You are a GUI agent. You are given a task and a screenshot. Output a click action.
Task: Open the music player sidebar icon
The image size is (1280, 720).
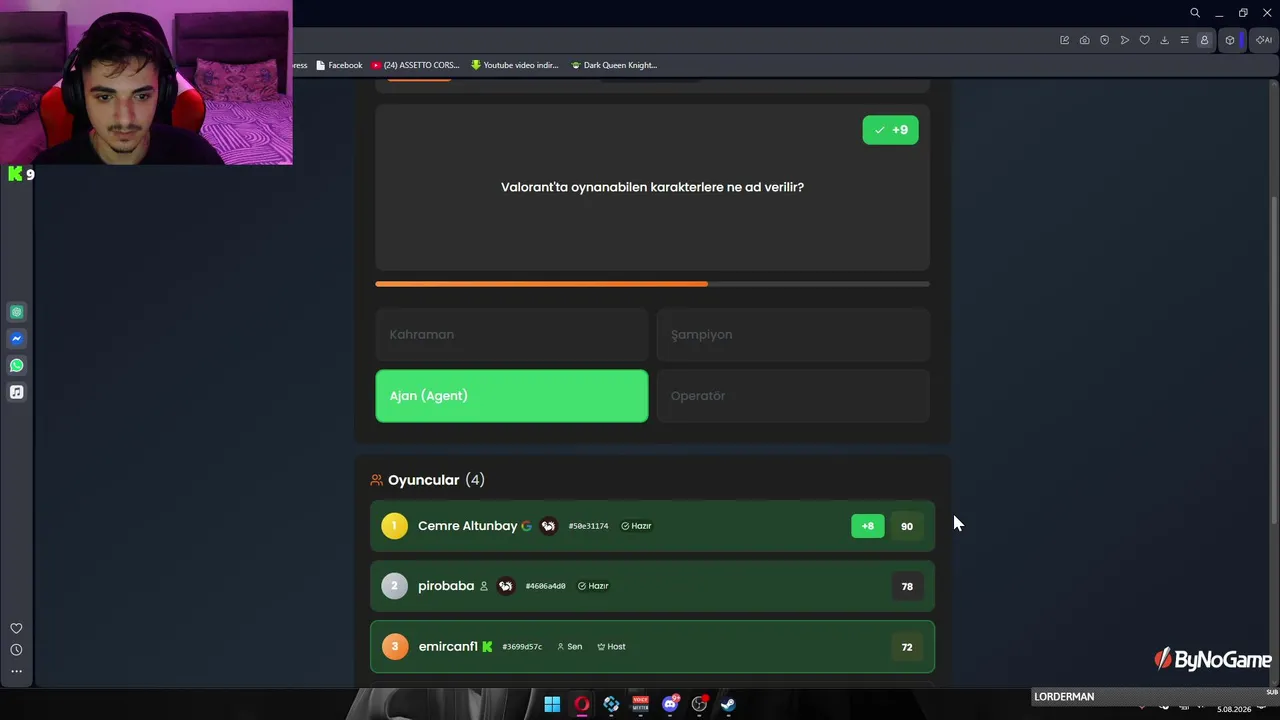[16, 392]
